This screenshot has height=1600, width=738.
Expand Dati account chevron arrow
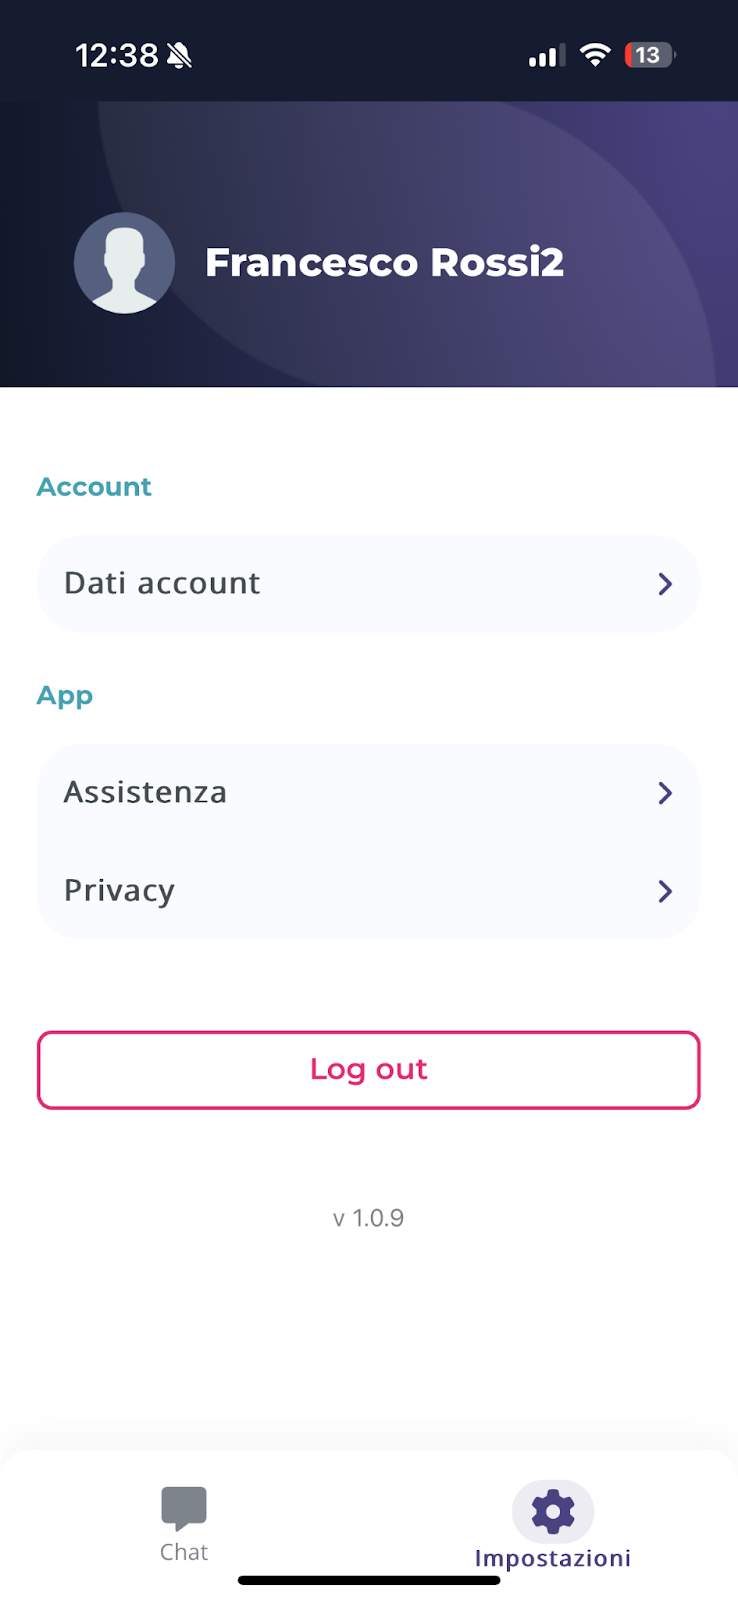coord(665,584)
